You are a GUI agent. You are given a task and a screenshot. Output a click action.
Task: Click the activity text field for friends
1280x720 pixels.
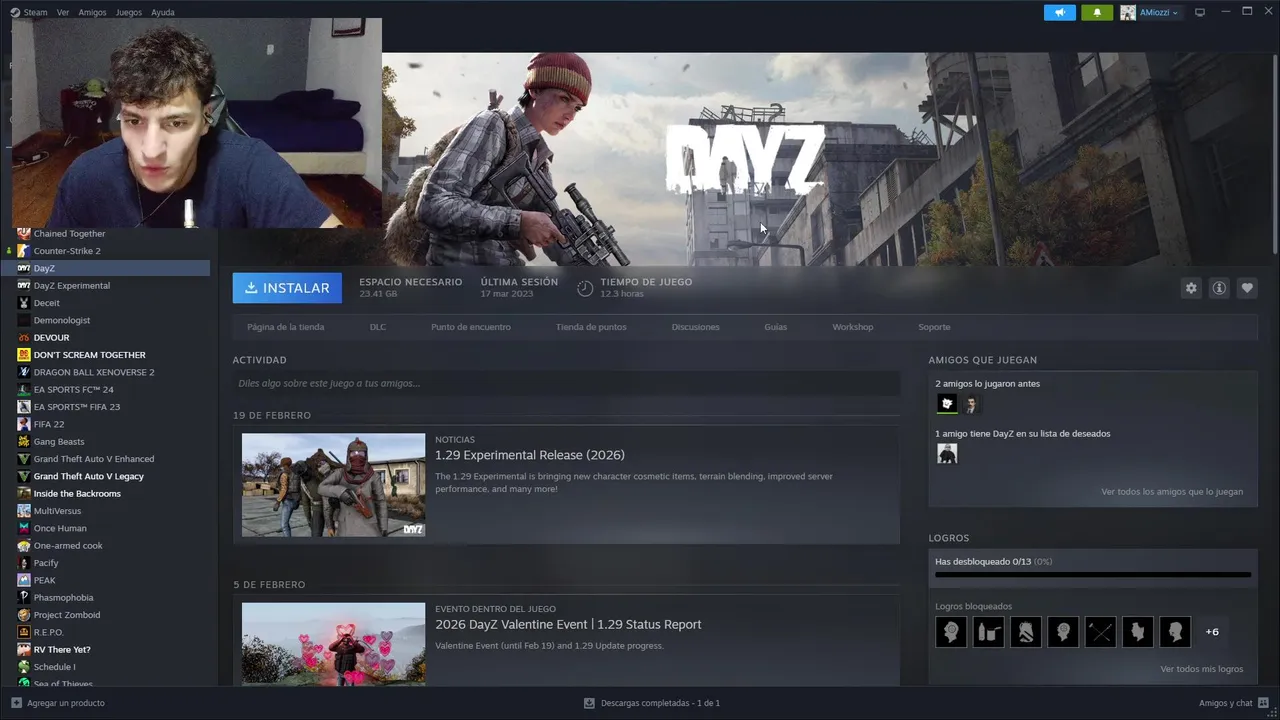(566, 383)
